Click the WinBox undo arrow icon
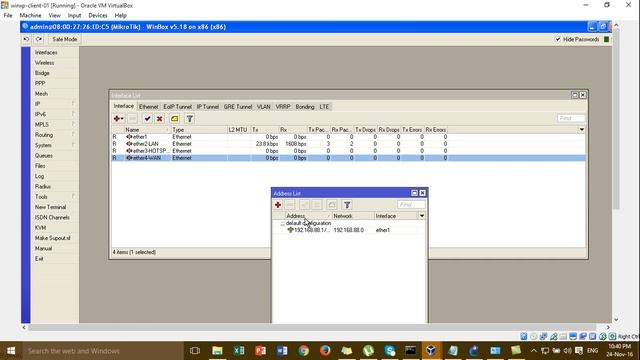The image size is (640, 360). tap(27, 39)
